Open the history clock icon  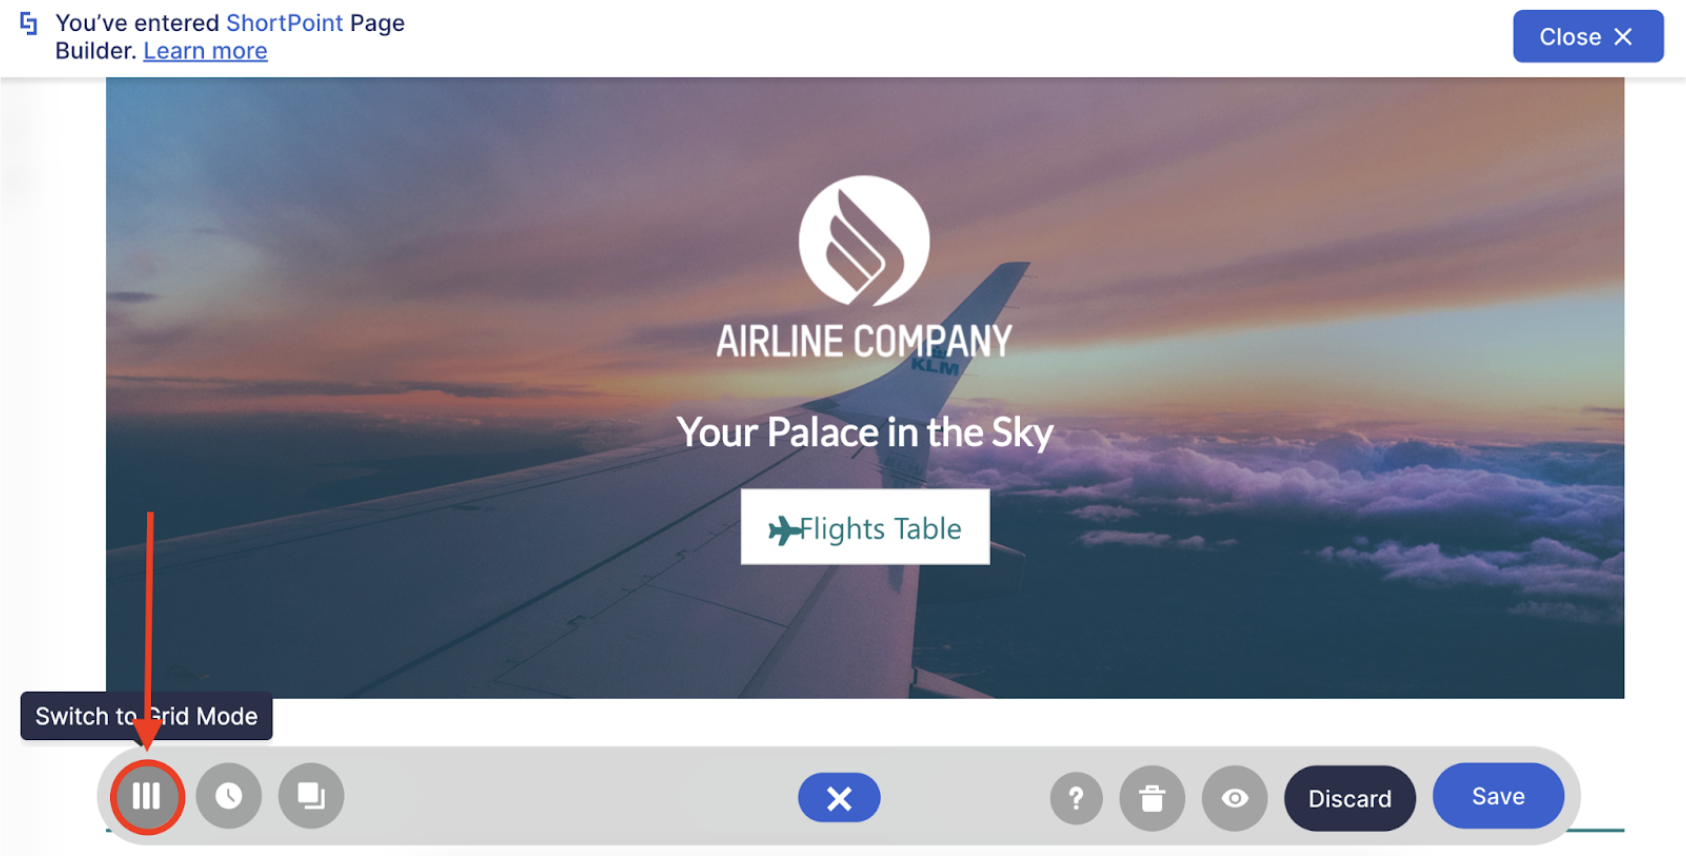(229, 796)
